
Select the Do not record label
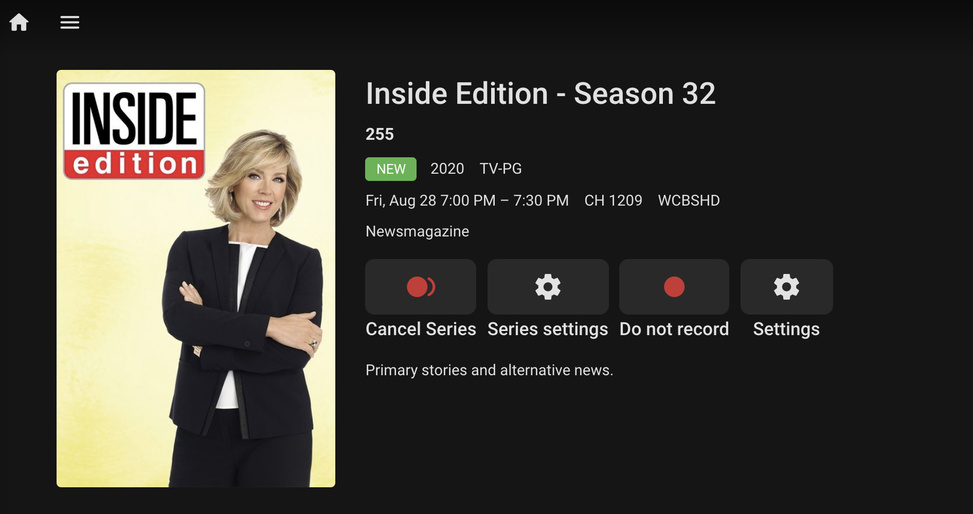[674, 329]
